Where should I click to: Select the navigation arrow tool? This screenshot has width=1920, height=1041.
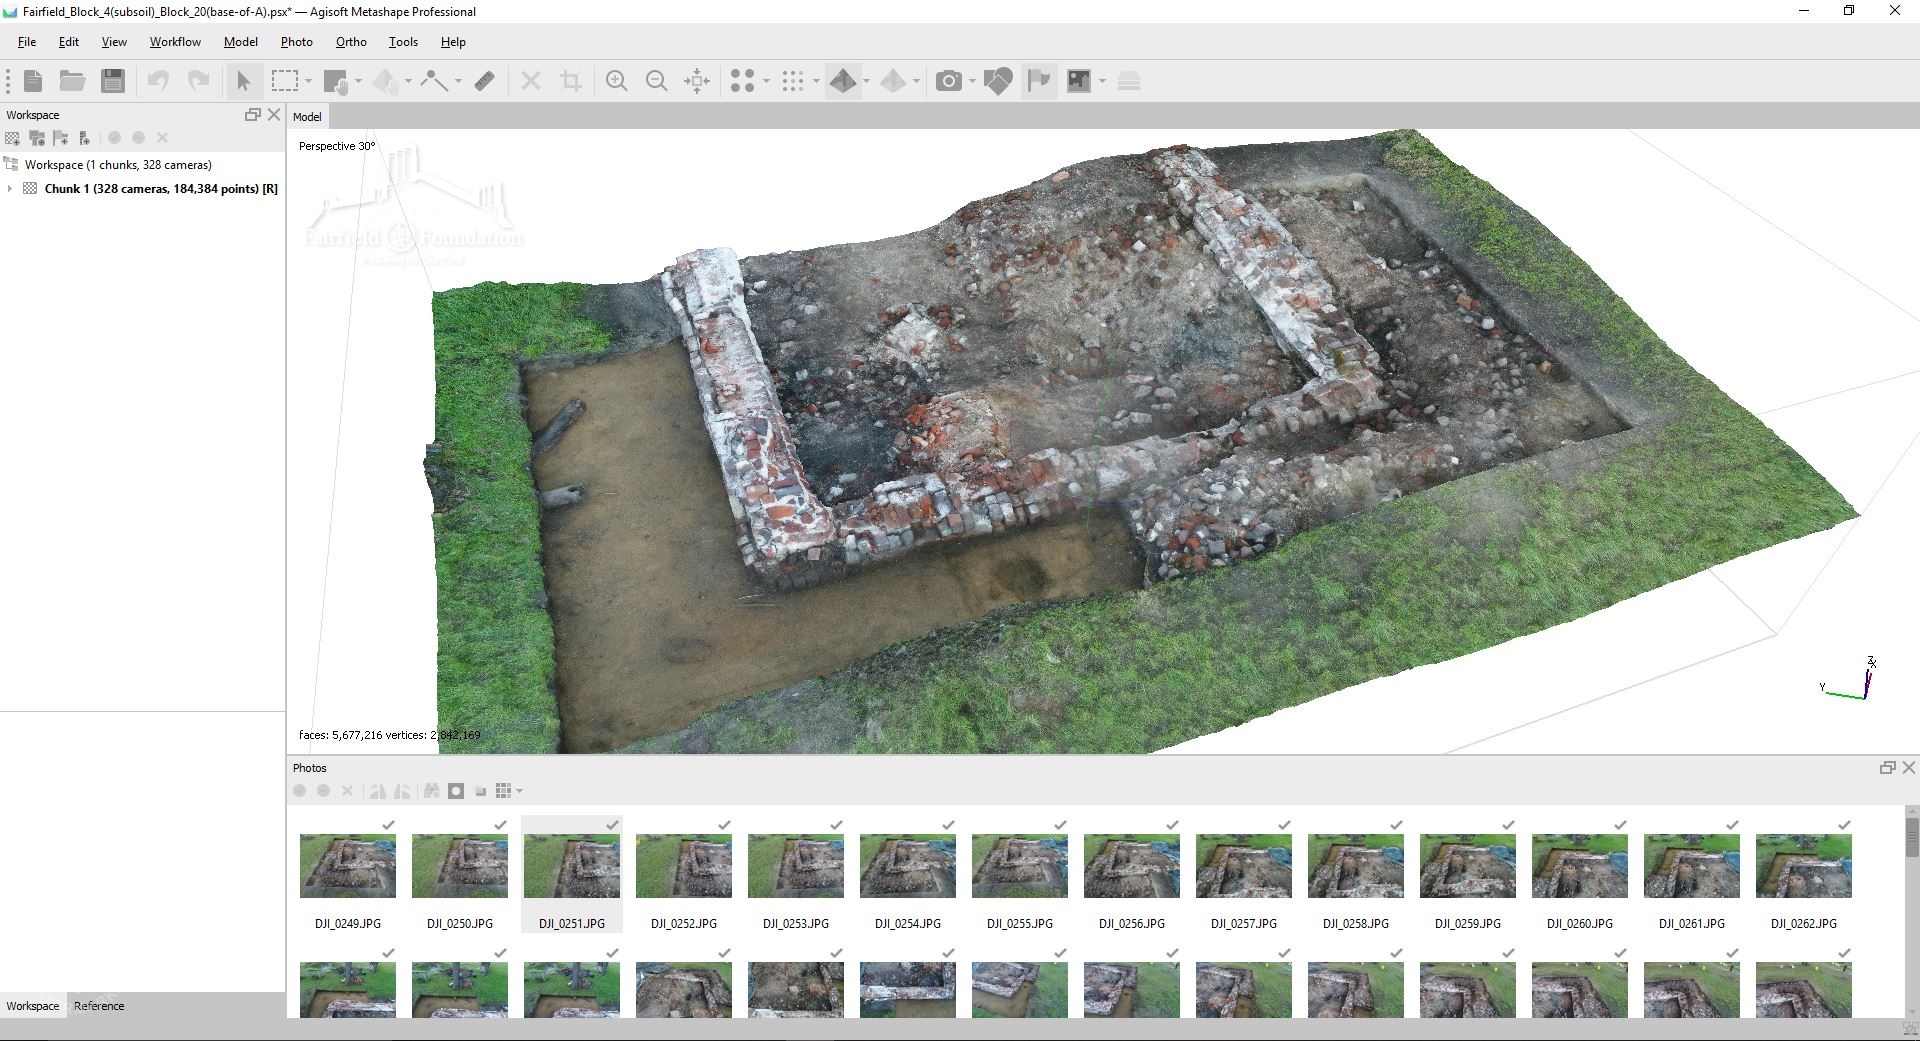click(244, 81)
